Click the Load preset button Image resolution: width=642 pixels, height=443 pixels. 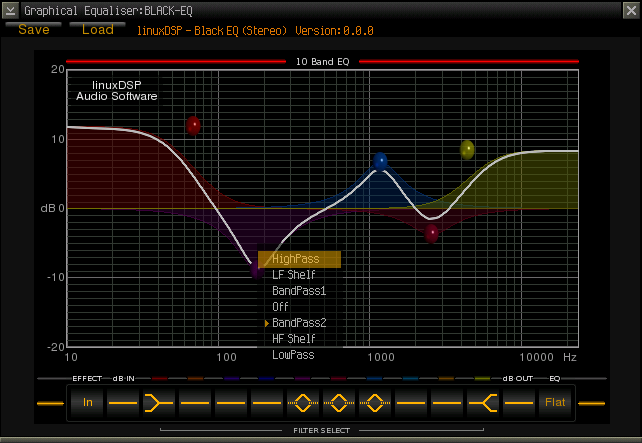coord(97,29)
